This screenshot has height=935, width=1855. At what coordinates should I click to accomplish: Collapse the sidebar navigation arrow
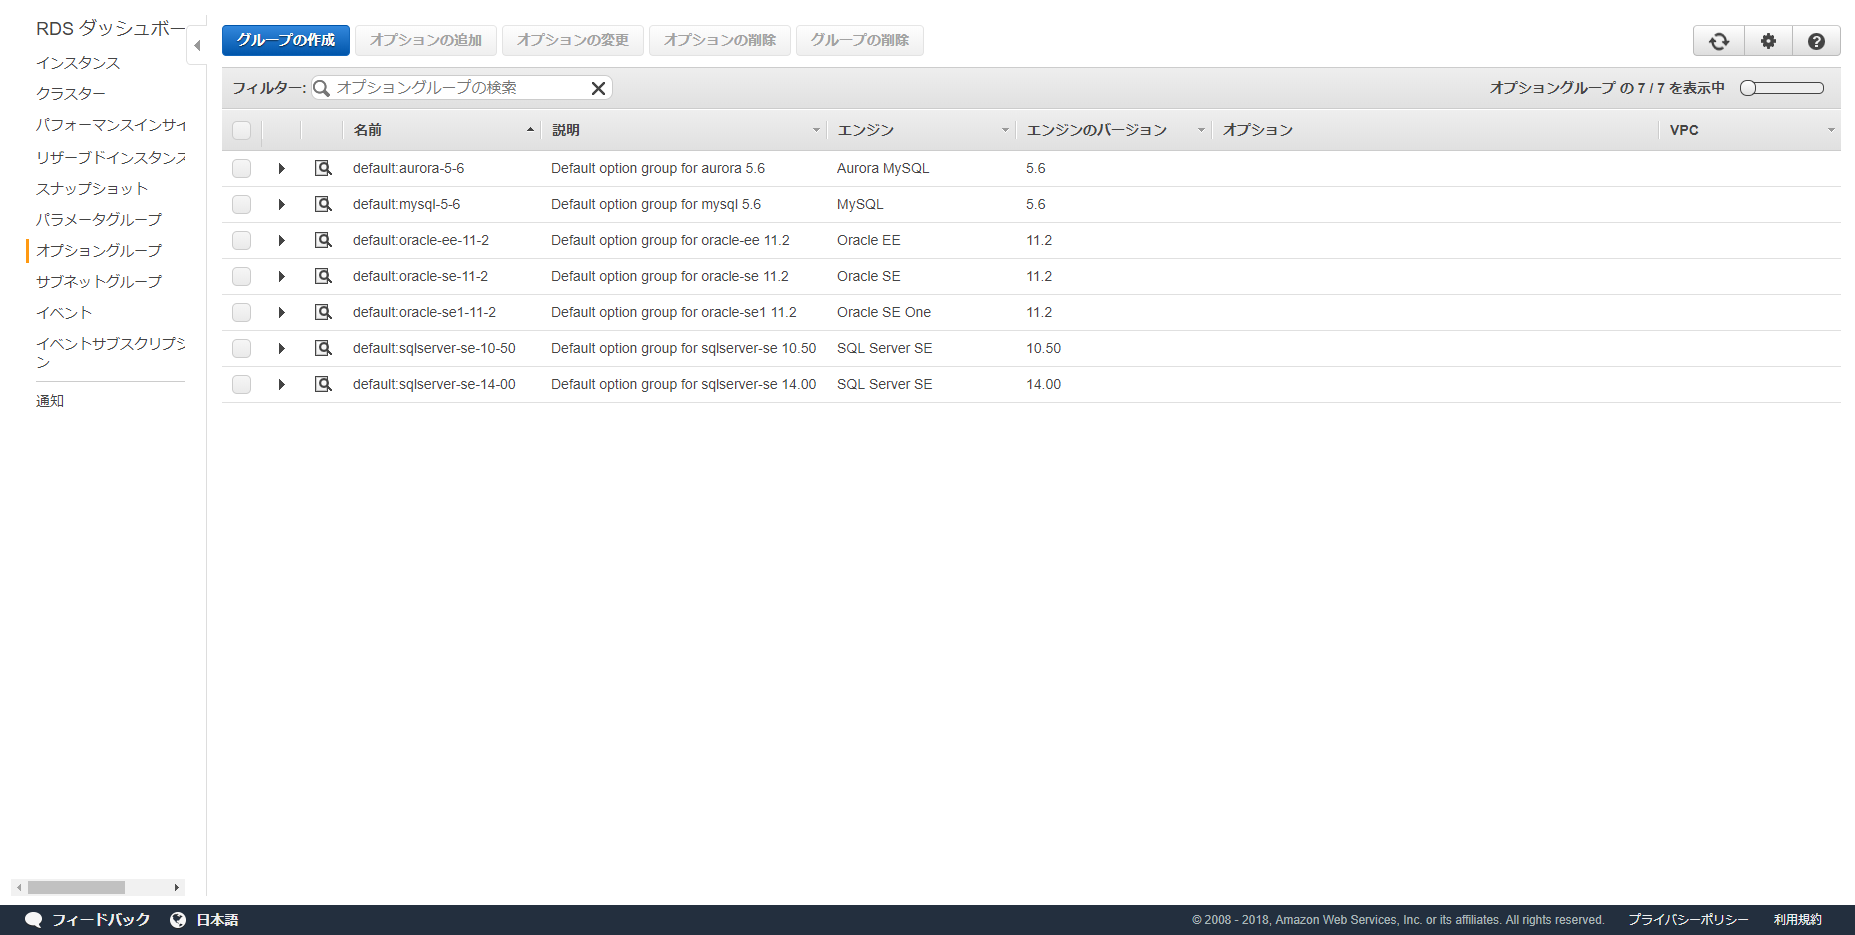(x=197, y=45)
